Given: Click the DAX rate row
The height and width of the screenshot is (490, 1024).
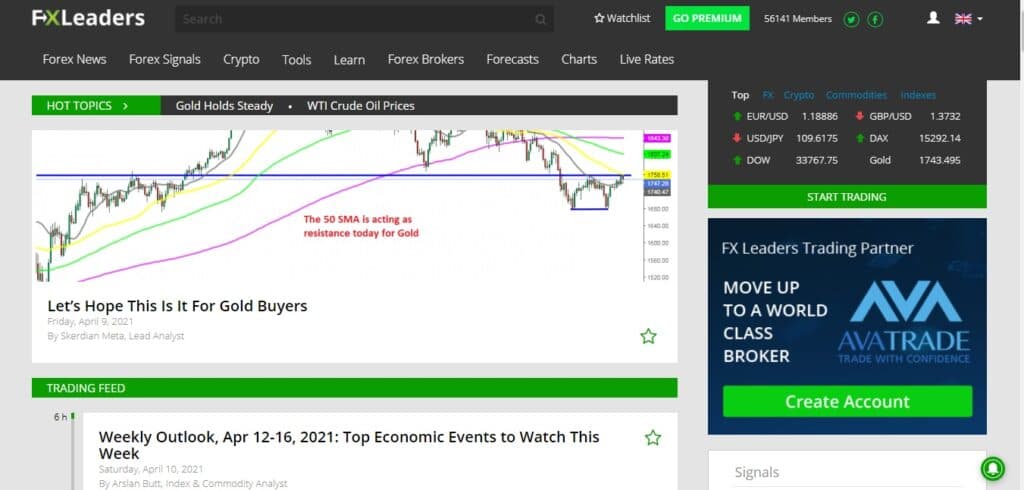Looking at the screenshot, I should (x=907, y=139).
